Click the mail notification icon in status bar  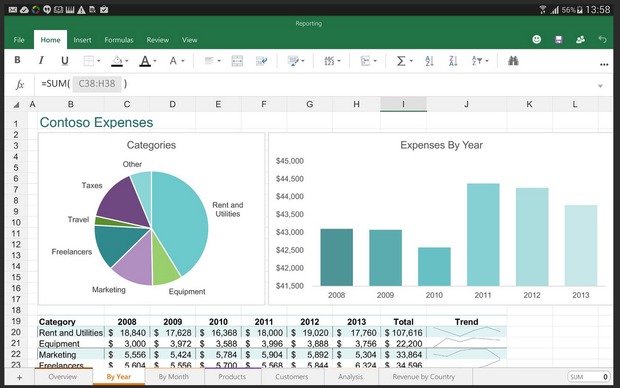tap(13, 9)
